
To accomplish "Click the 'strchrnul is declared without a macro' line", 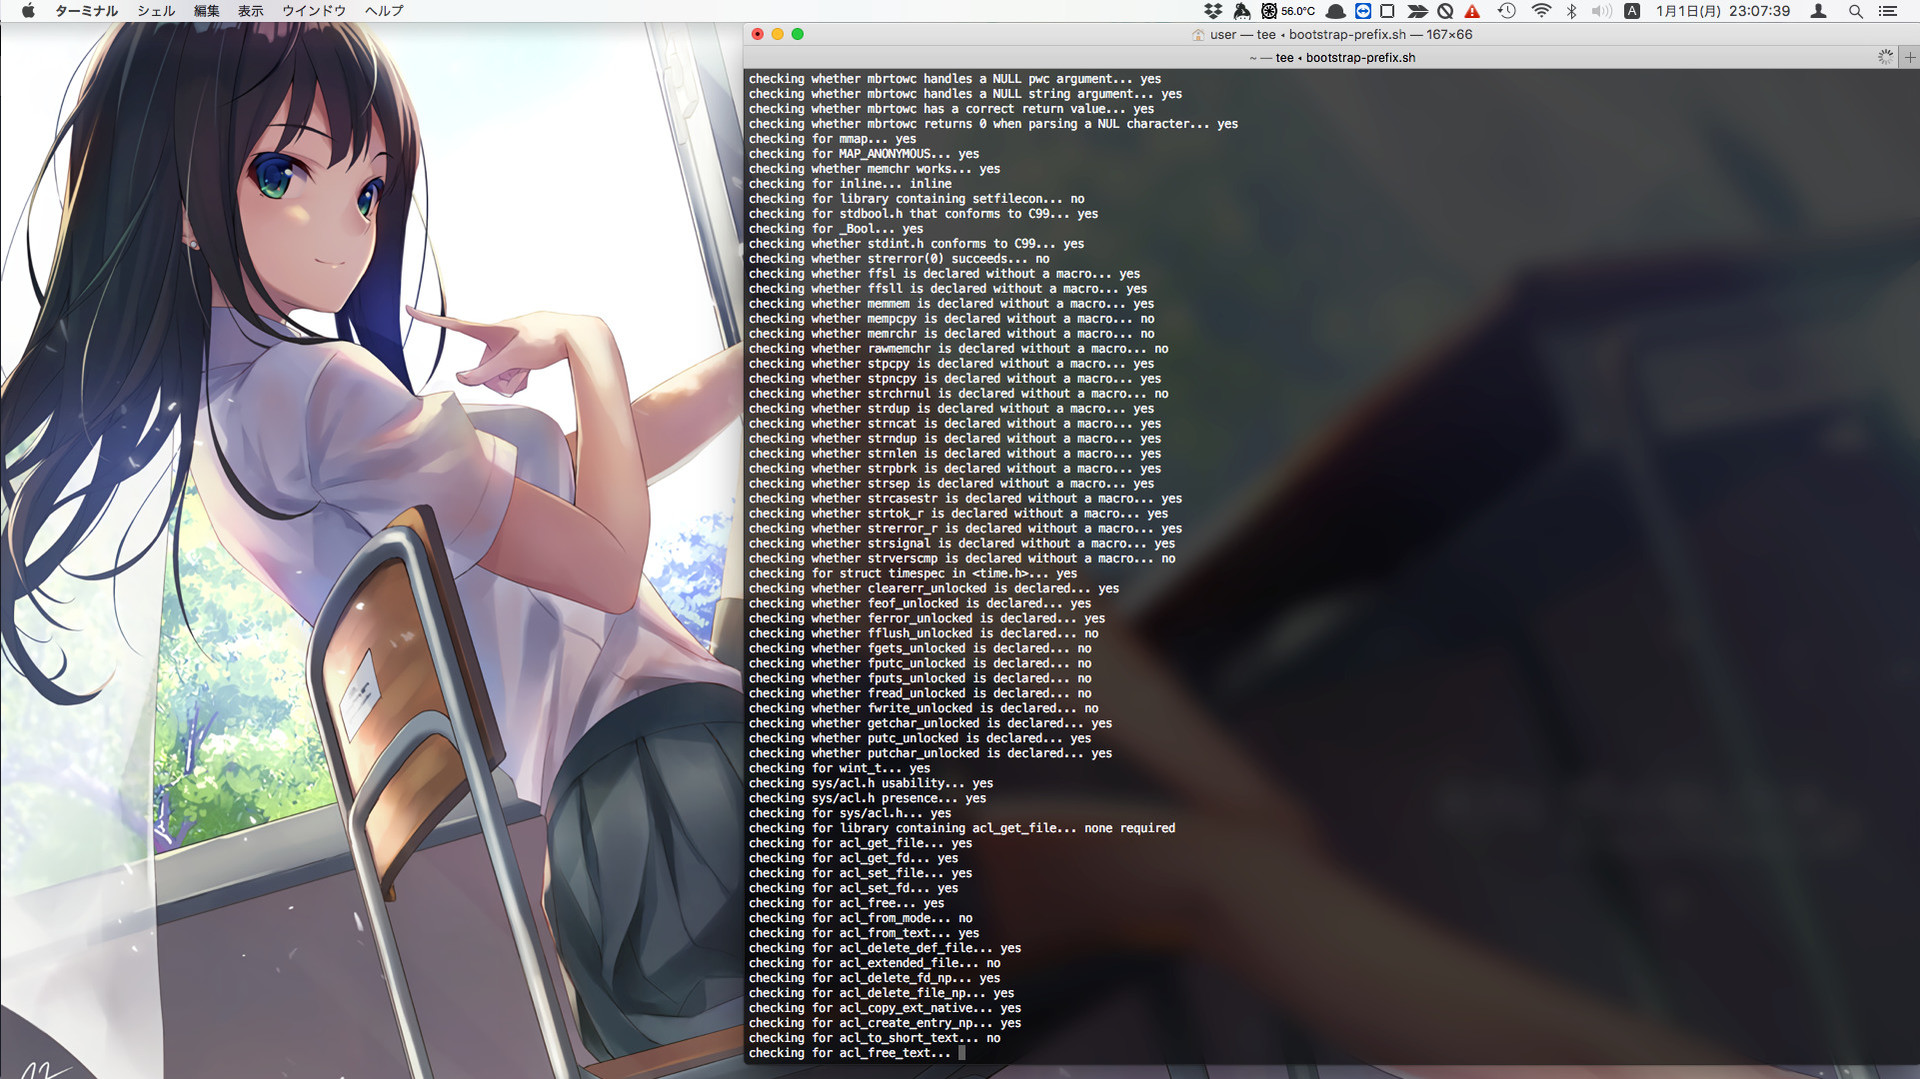I will point(958,394).
